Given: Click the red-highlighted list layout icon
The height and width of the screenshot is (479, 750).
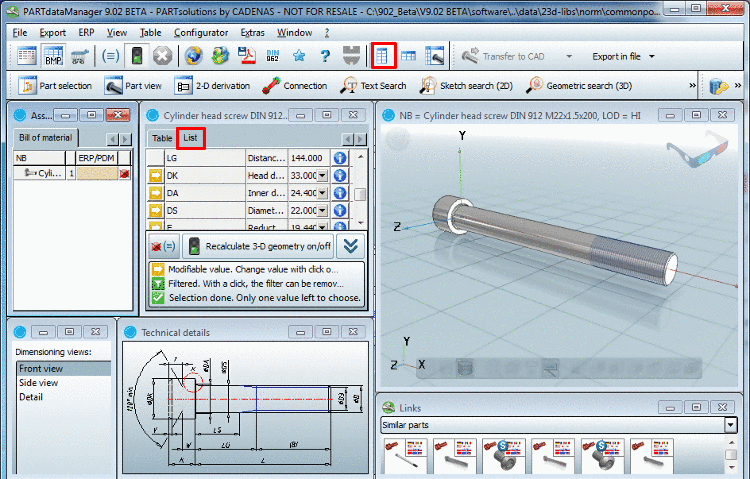Looking at the screenshot, I should click(383, 56).
